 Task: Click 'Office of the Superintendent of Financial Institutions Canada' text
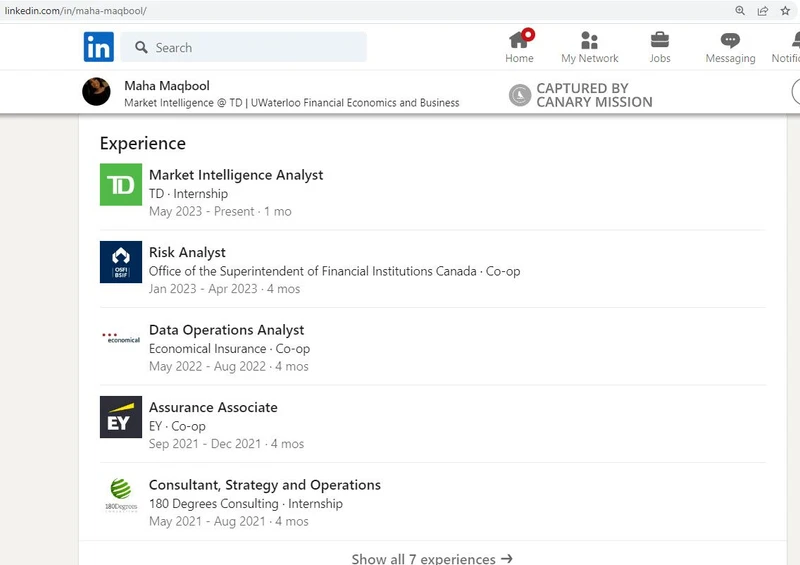[313, 271]
